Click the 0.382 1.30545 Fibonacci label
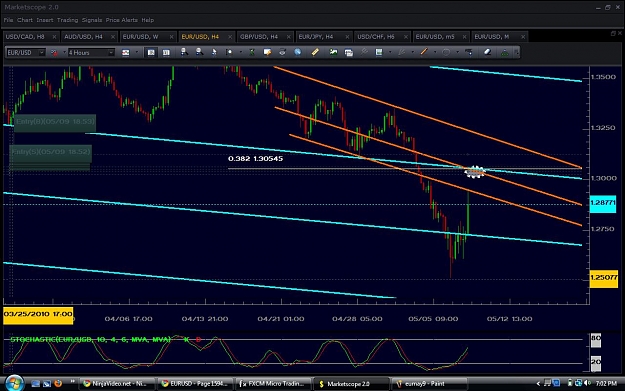Viewport: 625px width, 391px height. (256, 159)
